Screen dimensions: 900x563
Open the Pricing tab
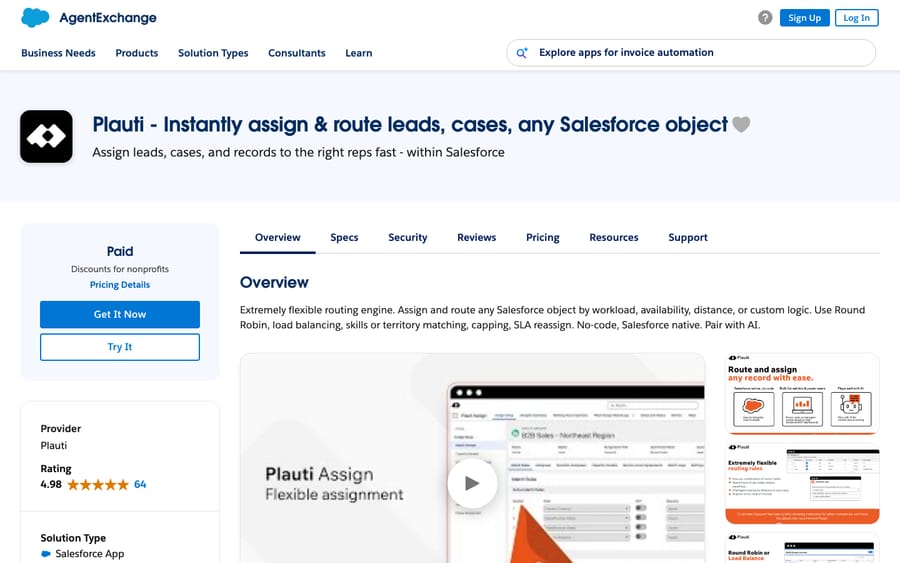542,238
